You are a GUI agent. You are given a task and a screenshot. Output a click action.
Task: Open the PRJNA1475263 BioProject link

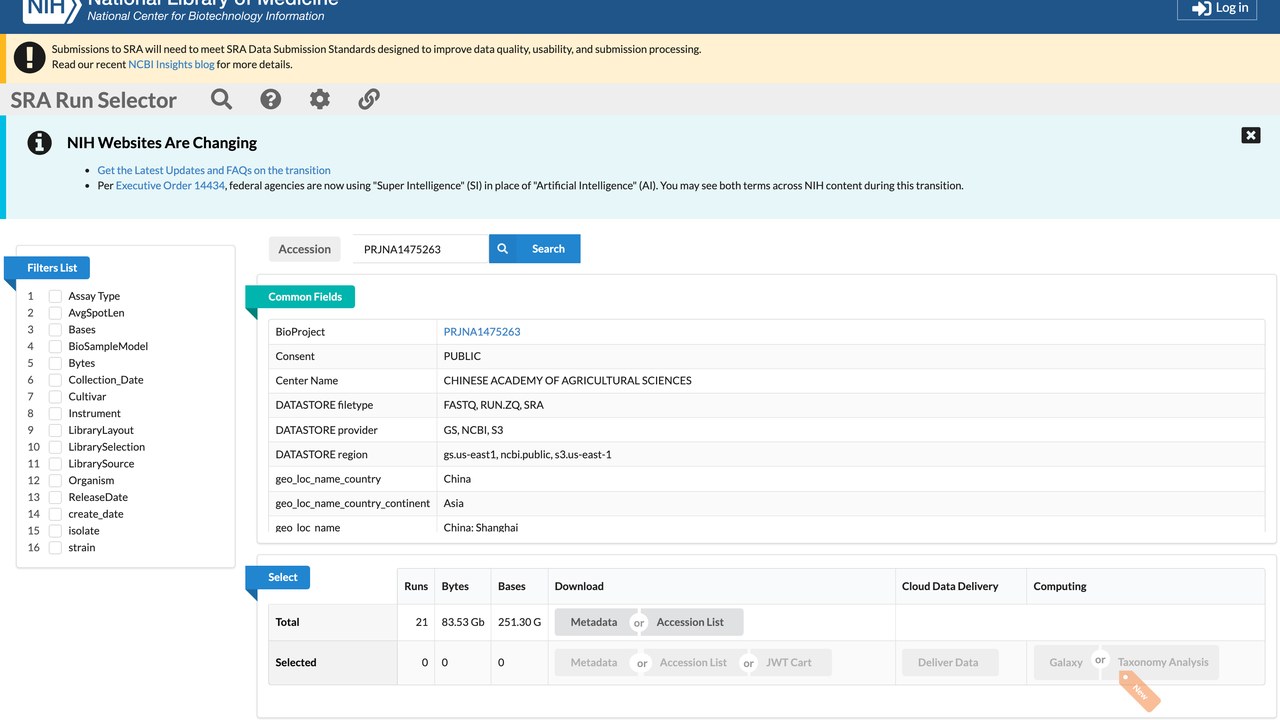(482, 332)
